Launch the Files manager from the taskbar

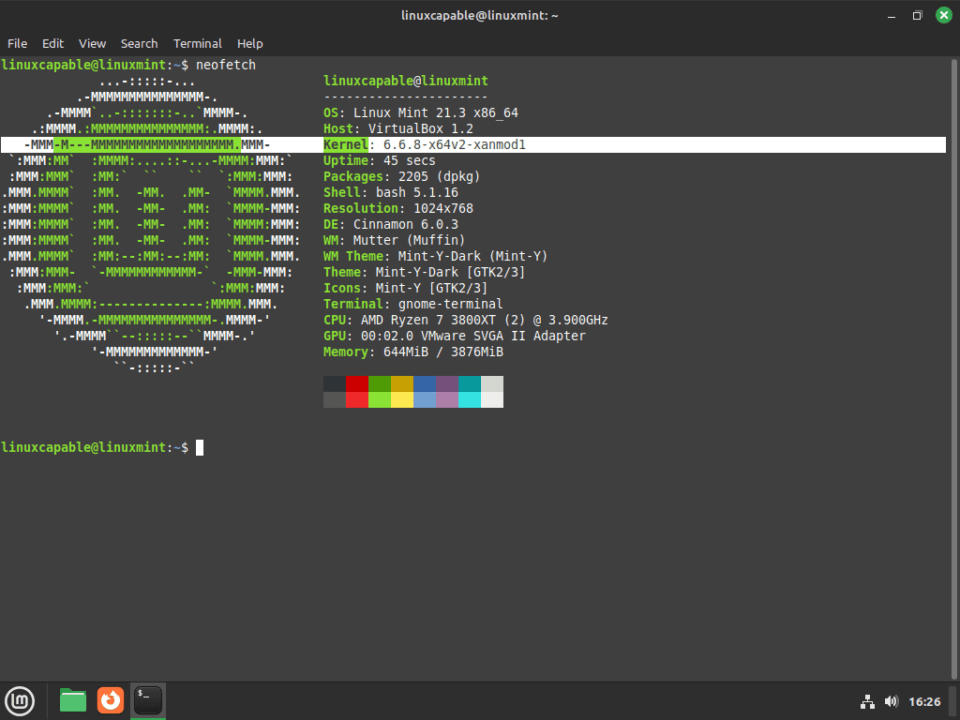point(72,700)
